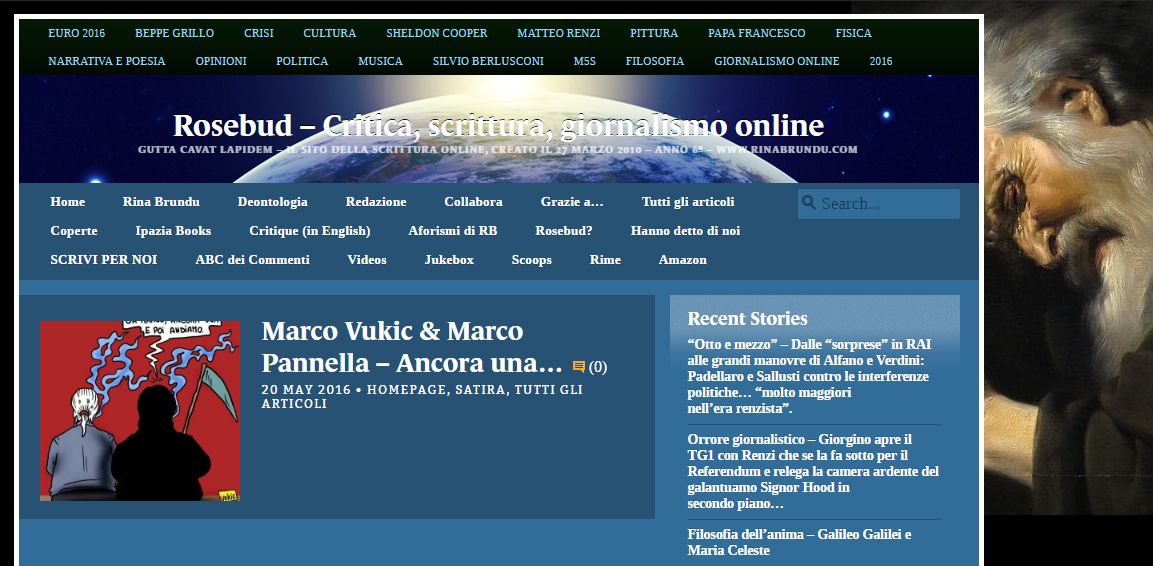Go to the PAPA FRANCESCO topic
The height and width of the screenshot is (566, 1153).
(757, 33)
